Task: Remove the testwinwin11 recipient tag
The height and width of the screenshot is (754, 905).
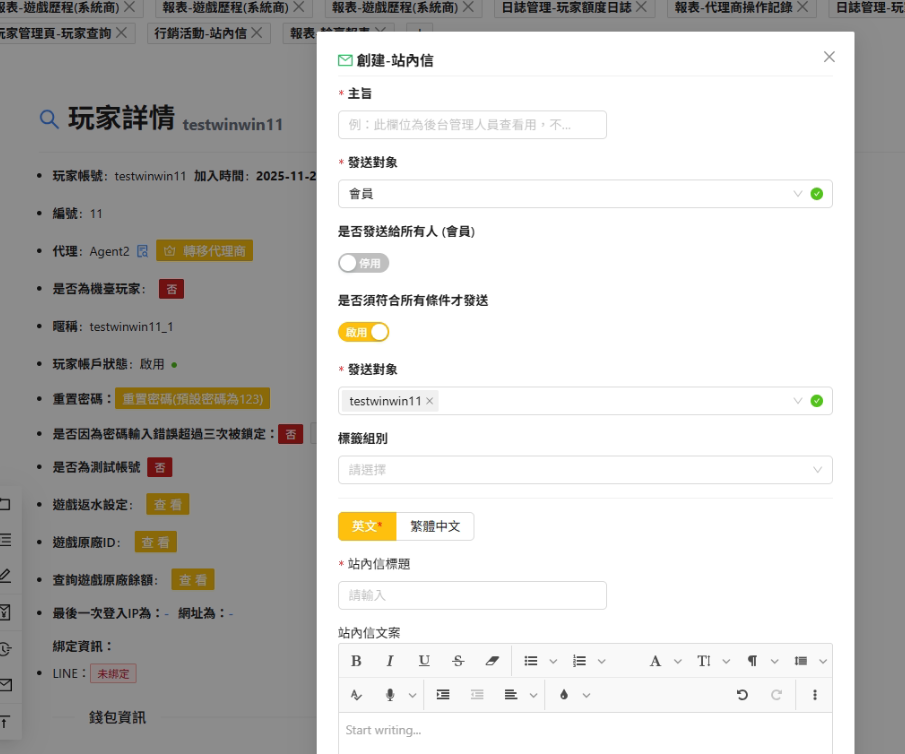Action: coord(430,401)
